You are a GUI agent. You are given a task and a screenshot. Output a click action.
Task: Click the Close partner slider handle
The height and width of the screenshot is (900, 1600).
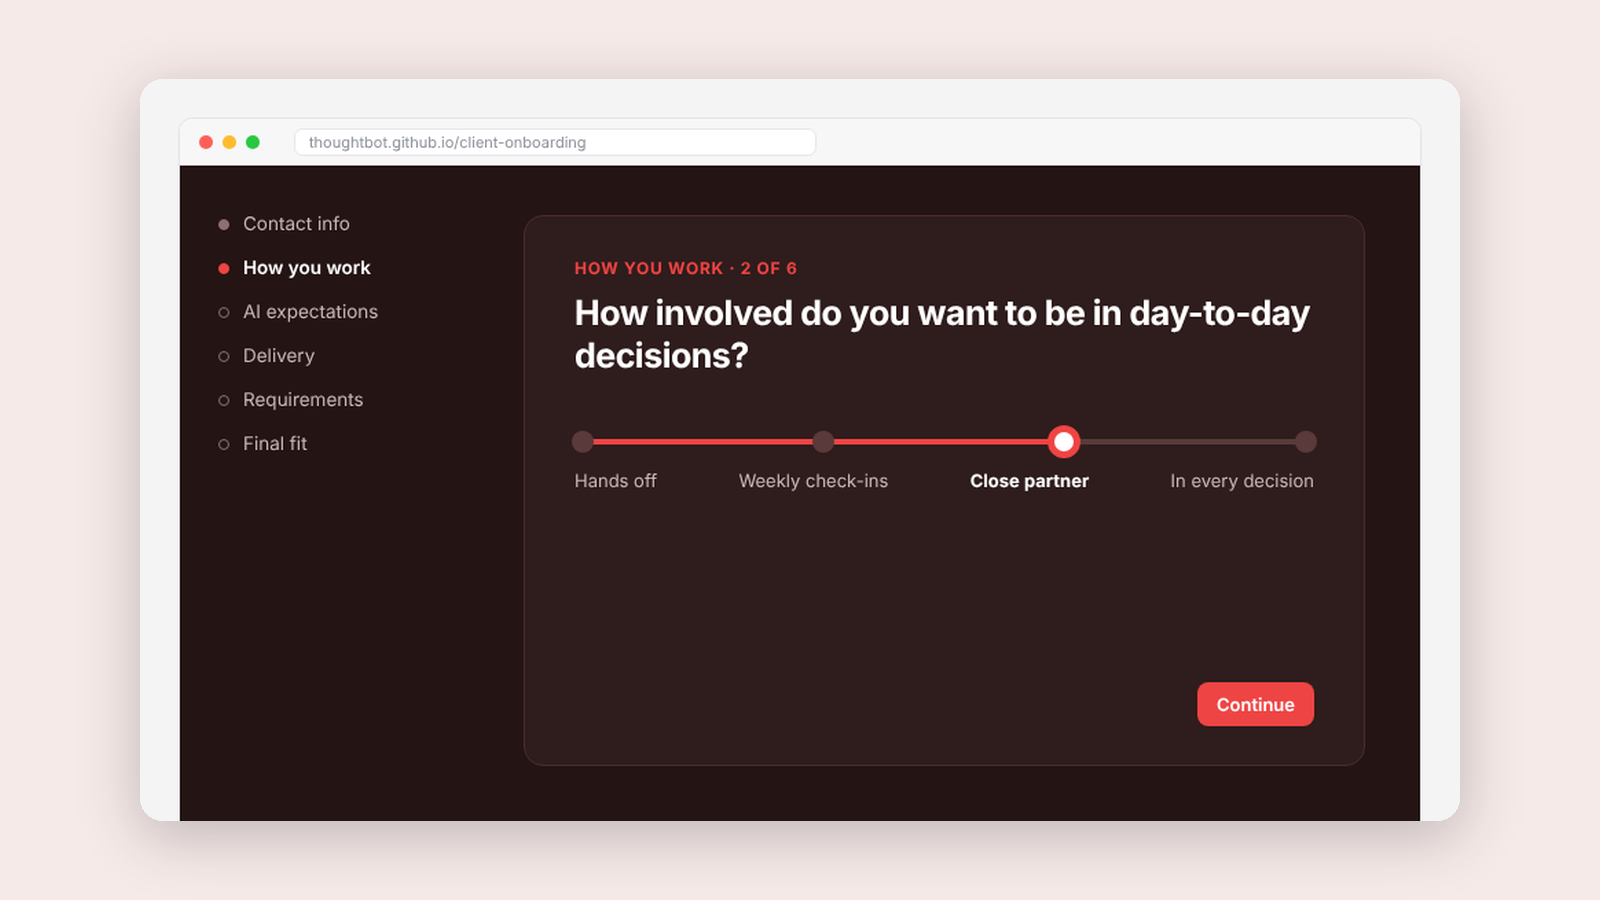click(x=1064, y=441)
